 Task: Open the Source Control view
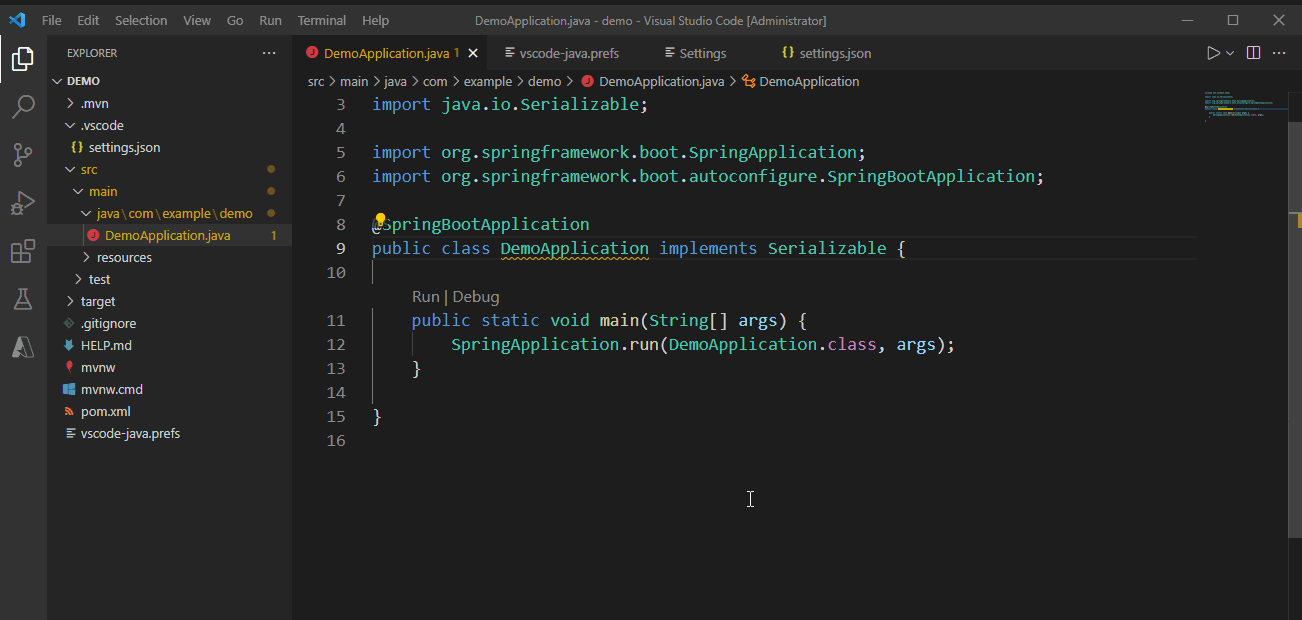click(23, 154)
